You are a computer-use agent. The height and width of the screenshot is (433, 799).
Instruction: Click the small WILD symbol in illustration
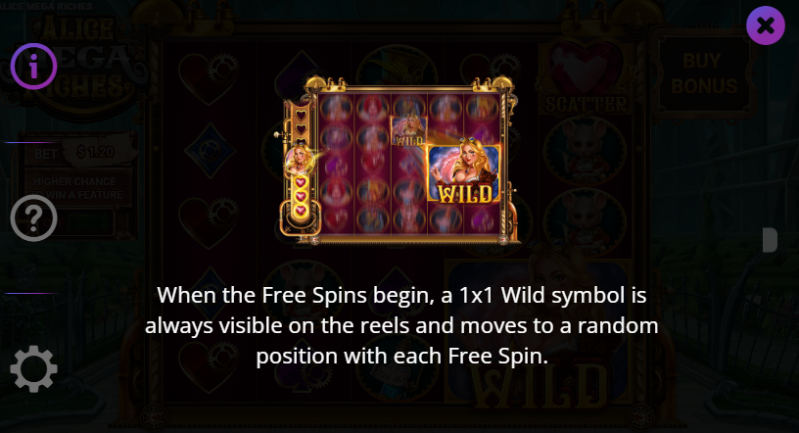(408, 131)
